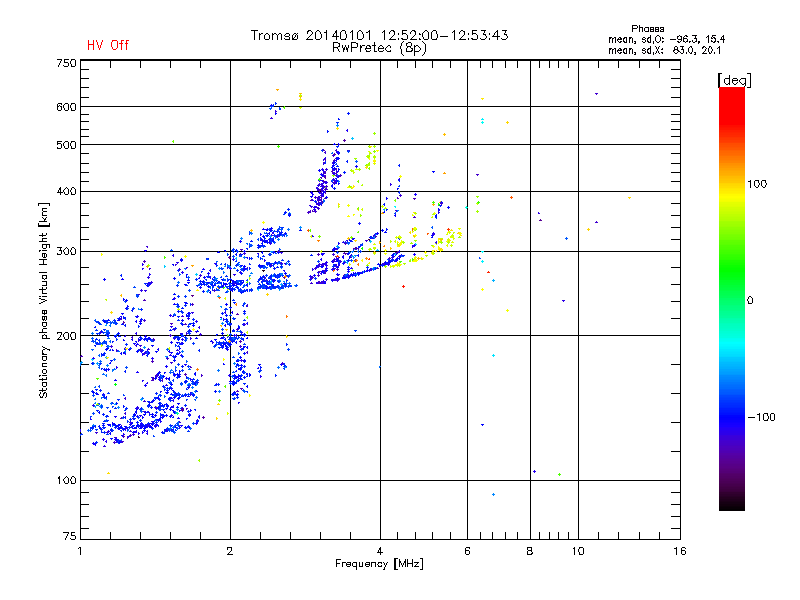
Task: Click the x-axis tick label '16'
Action: click(680, 551)
